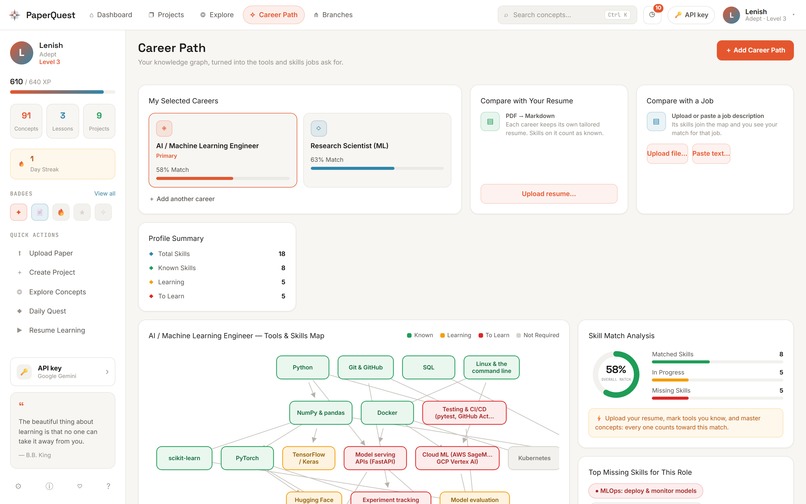
Task: Click the Upload Paper icon in Quick Actions
Action: [20, 253]
